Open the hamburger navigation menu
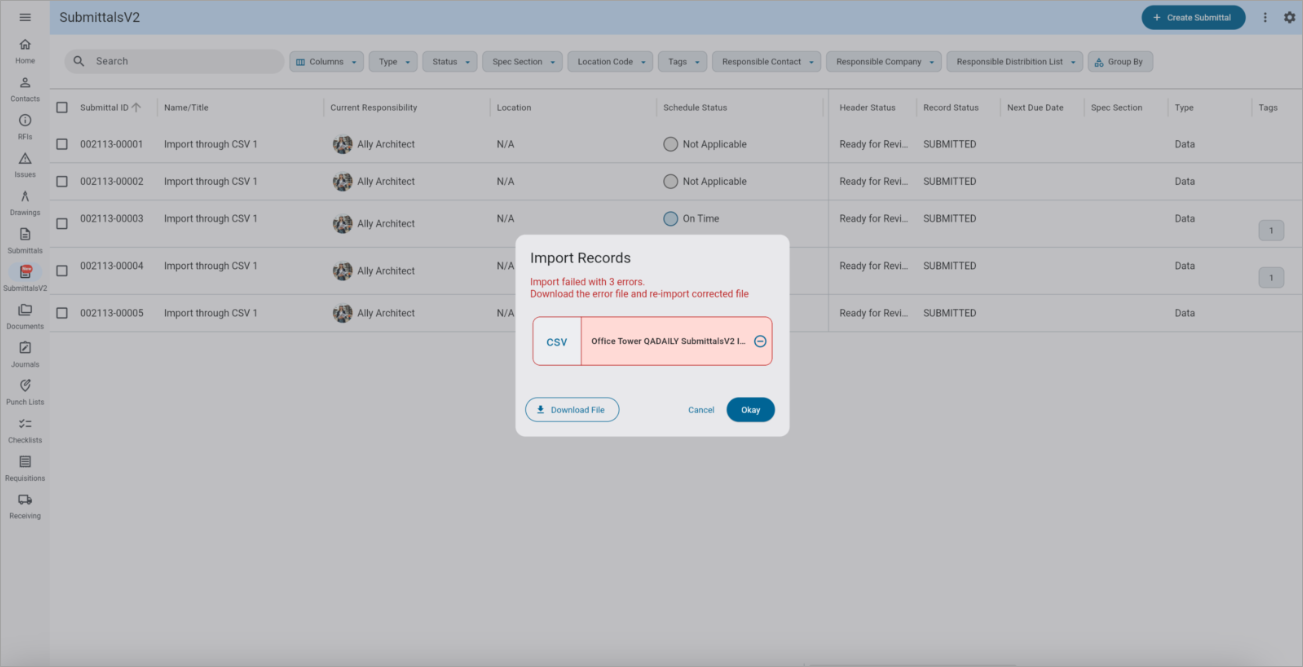This screenshot has width=1303, height=667. [x=25, y=17]
